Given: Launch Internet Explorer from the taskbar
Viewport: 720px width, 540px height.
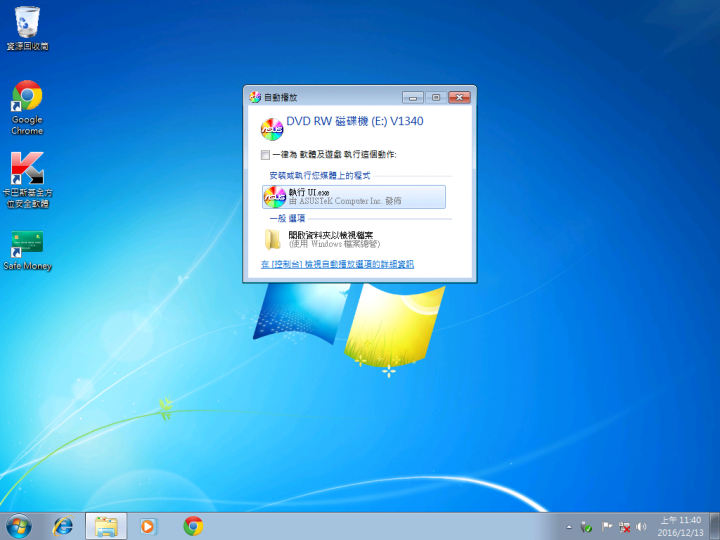Looking at the screenshot, I should (63, 526).
